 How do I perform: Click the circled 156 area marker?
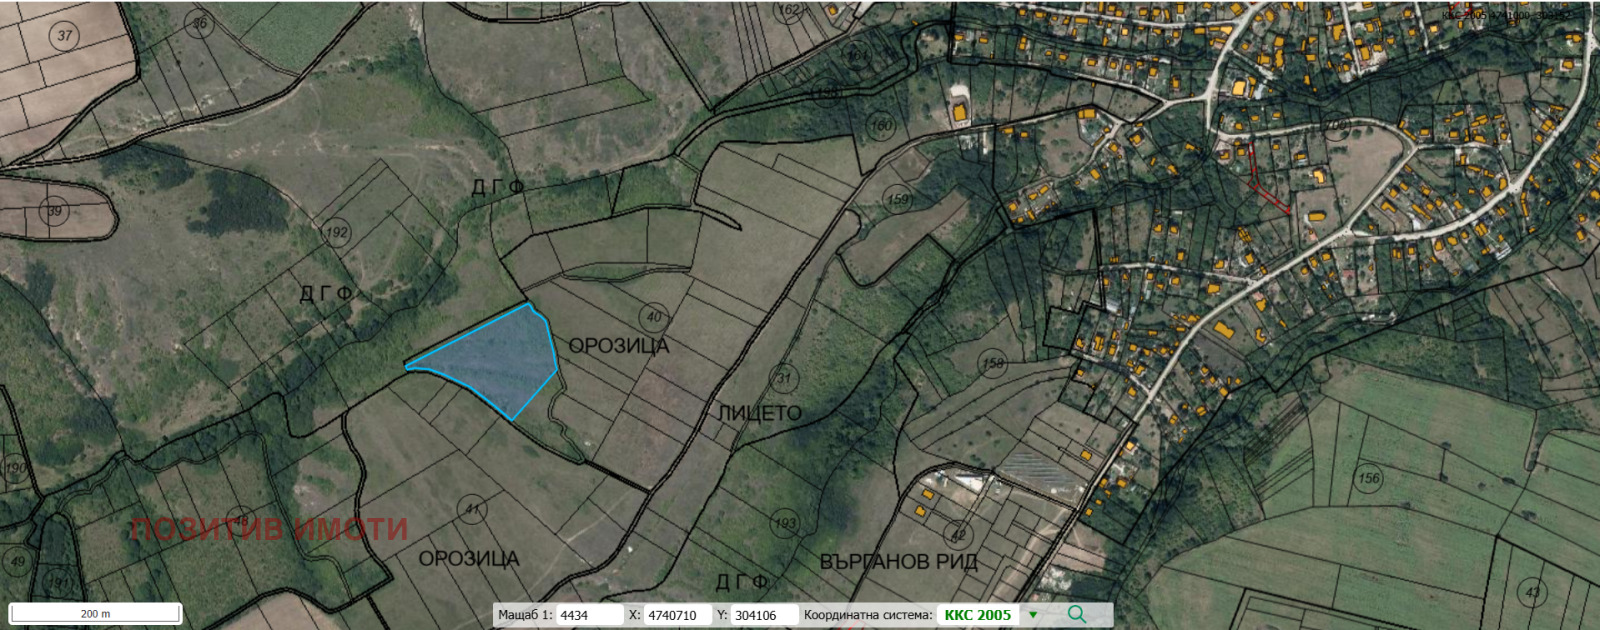click(1368, 478)
